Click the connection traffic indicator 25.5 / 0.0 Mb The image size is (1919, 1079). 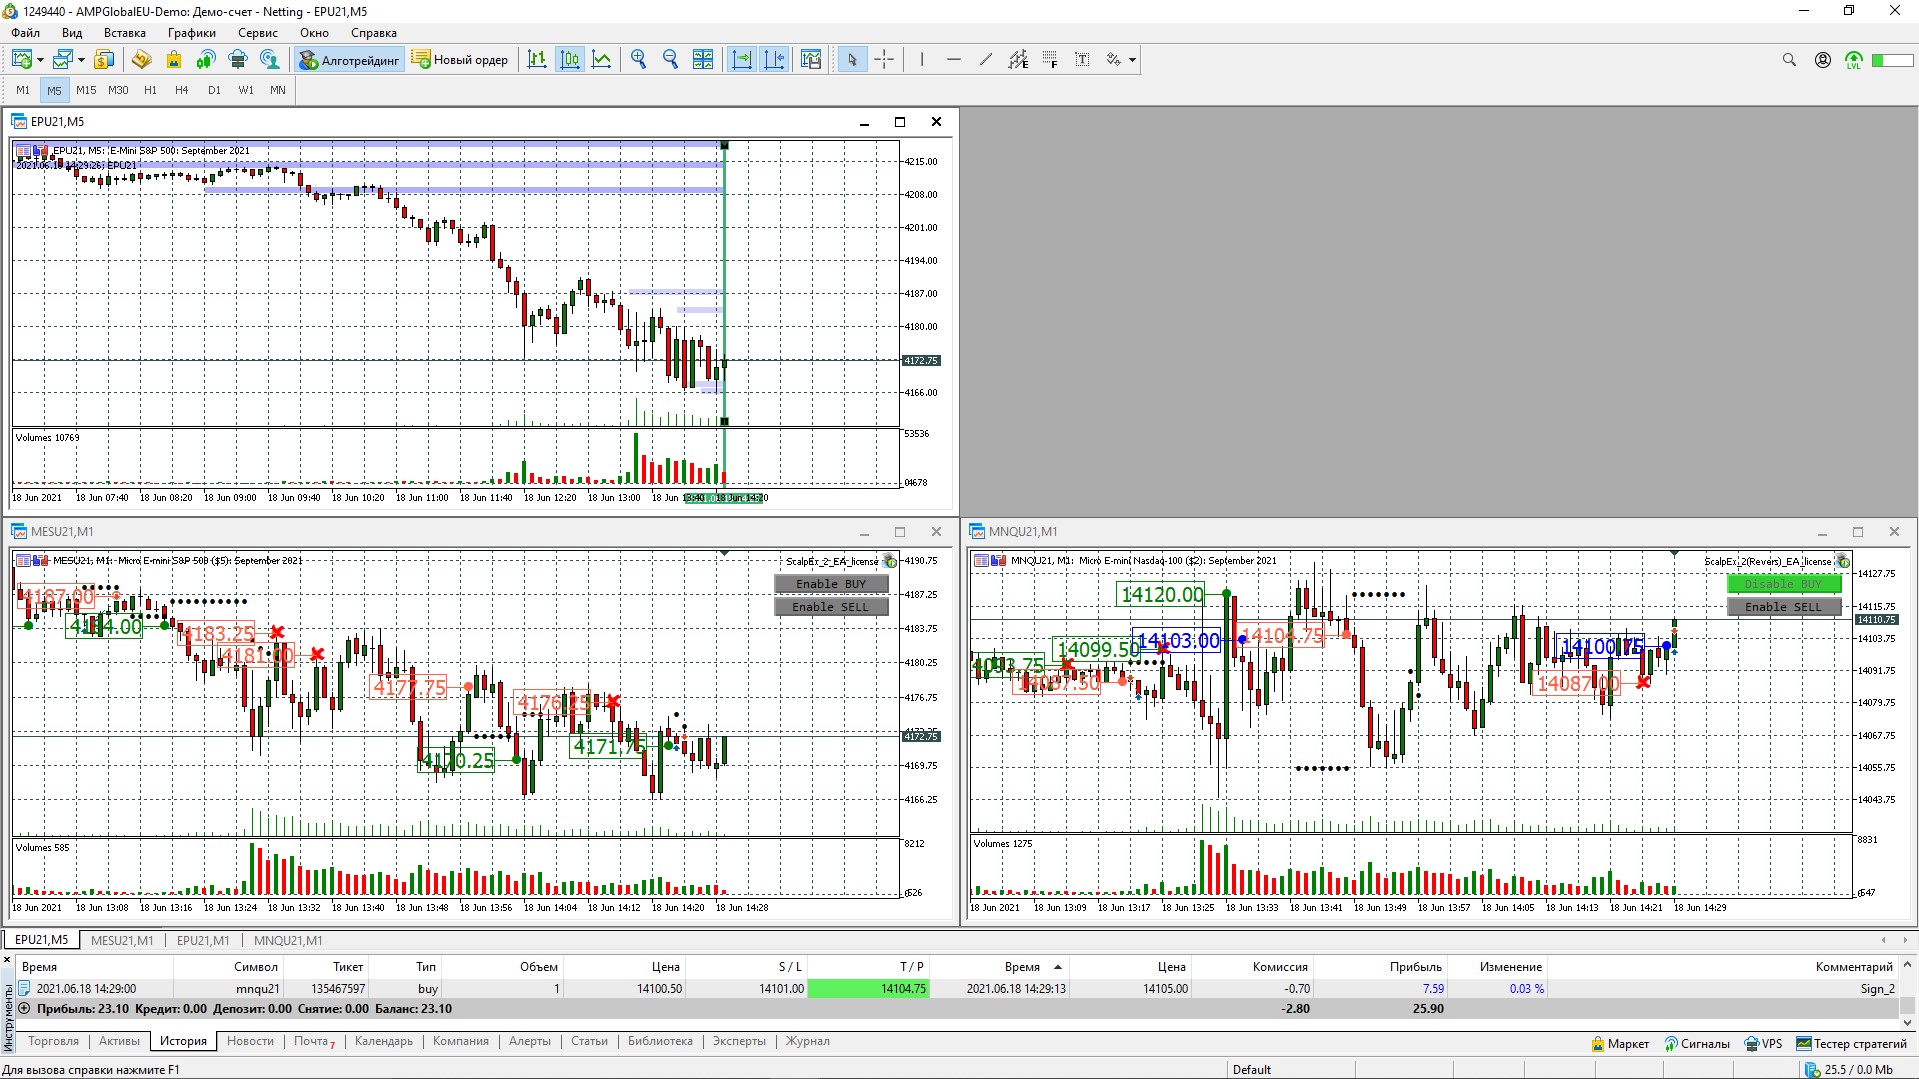click(x=1850, y=1070)
